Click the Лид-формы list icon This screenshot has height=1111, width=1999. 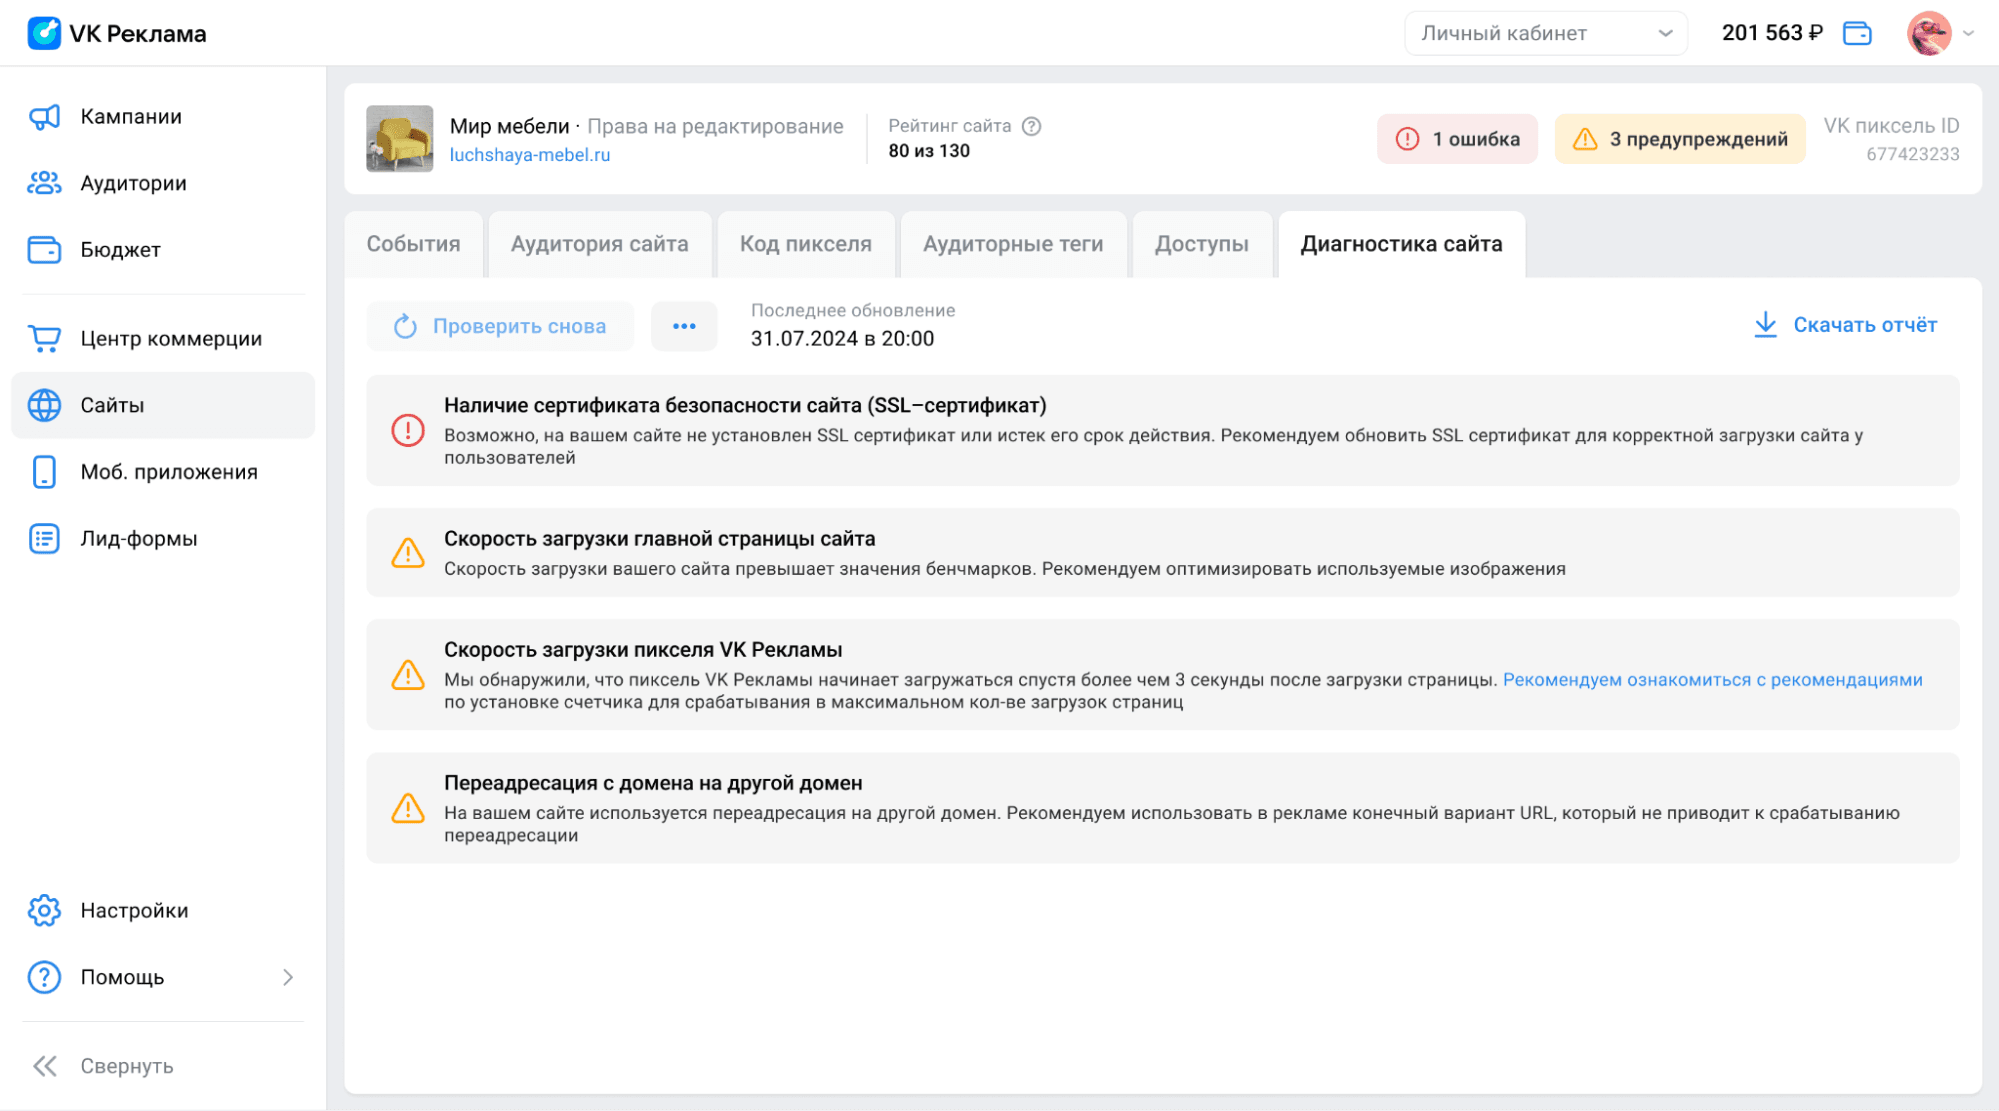point(44,539)
